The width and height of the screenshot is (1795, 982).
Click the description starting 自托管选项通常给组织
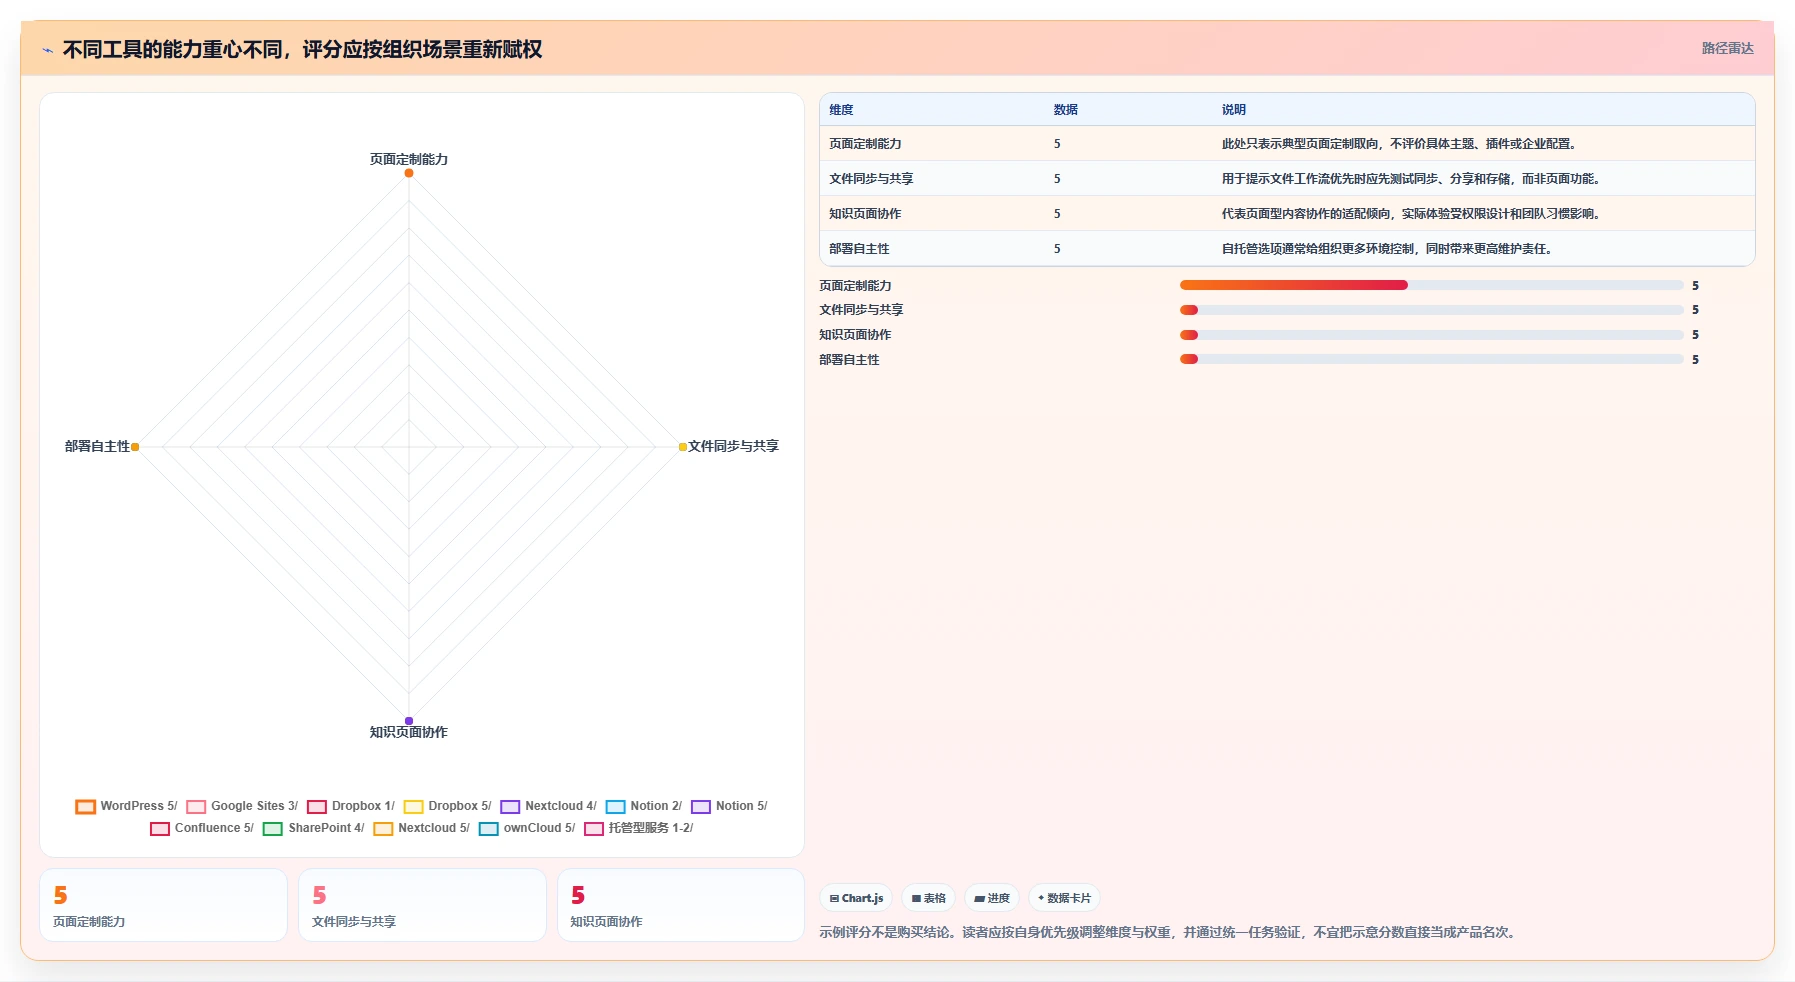(x=1388, y=249)
